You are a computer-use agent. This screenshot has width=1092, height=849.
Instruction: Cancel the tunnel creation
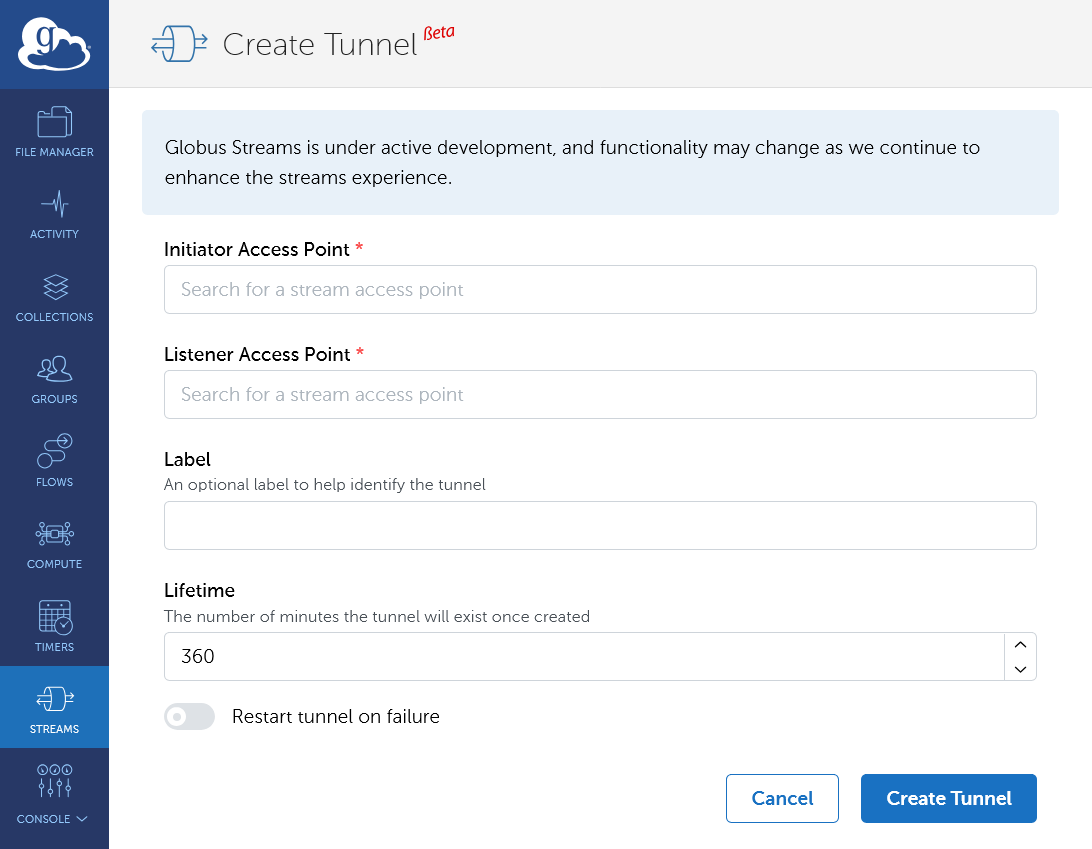[782, 798]
